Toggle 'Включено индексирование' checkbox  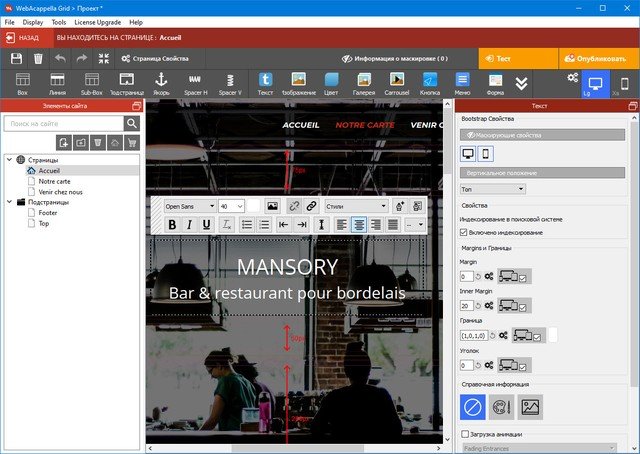click(464, 232)
